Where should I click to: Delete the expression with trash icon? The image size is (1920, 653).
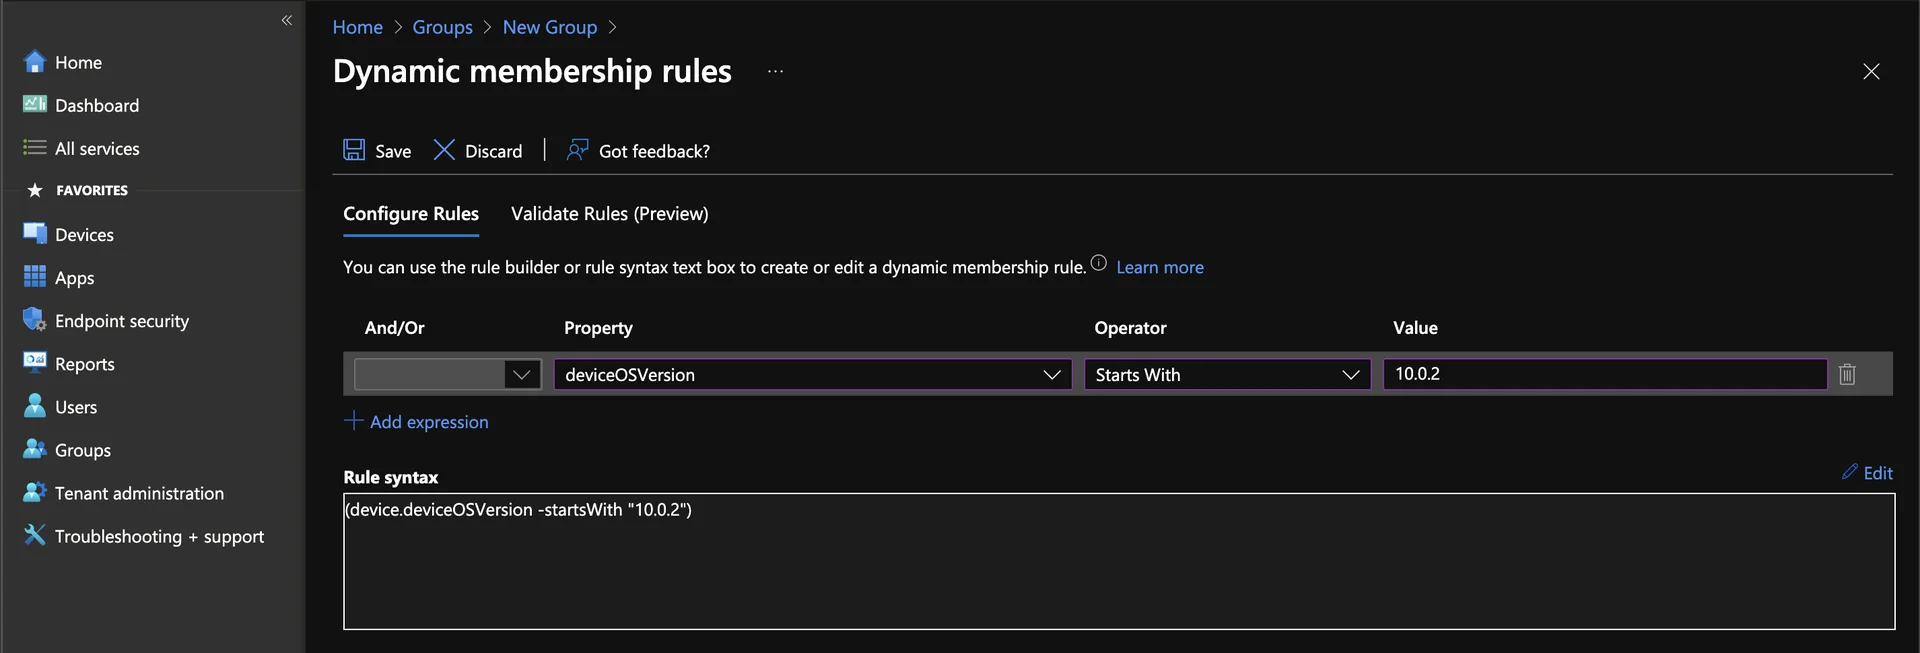(x=1847, y=374)
